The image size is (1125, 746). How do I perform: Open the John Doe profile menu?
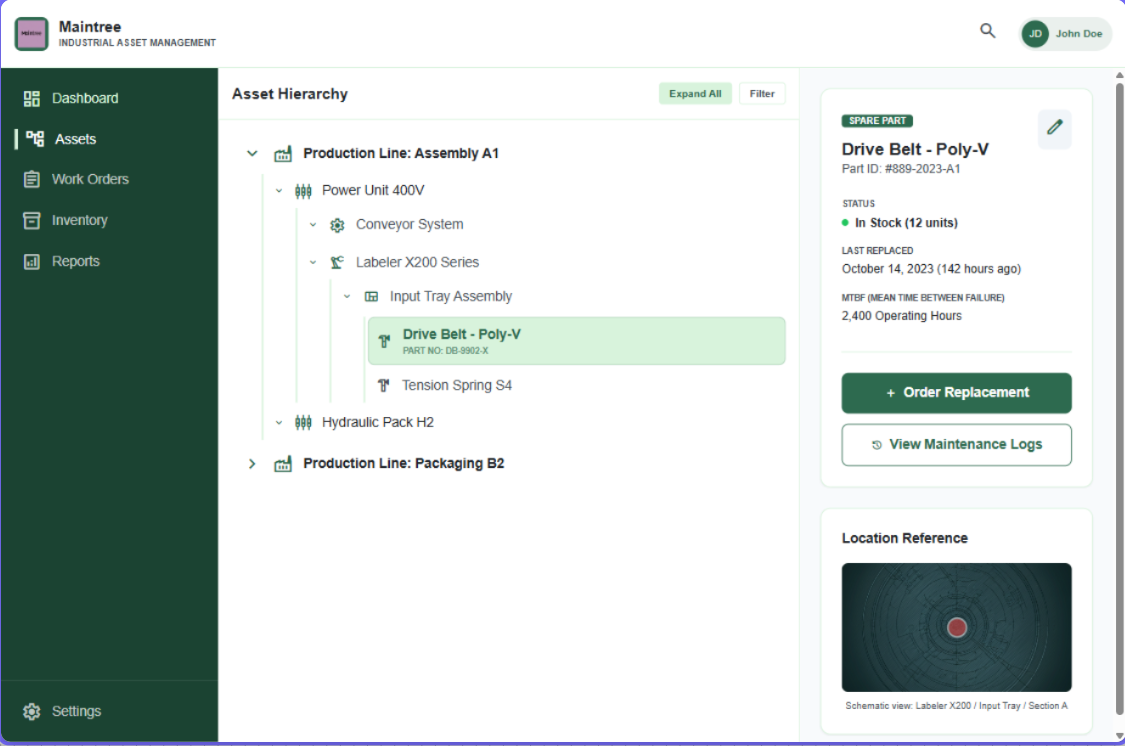pos(1065,33)
